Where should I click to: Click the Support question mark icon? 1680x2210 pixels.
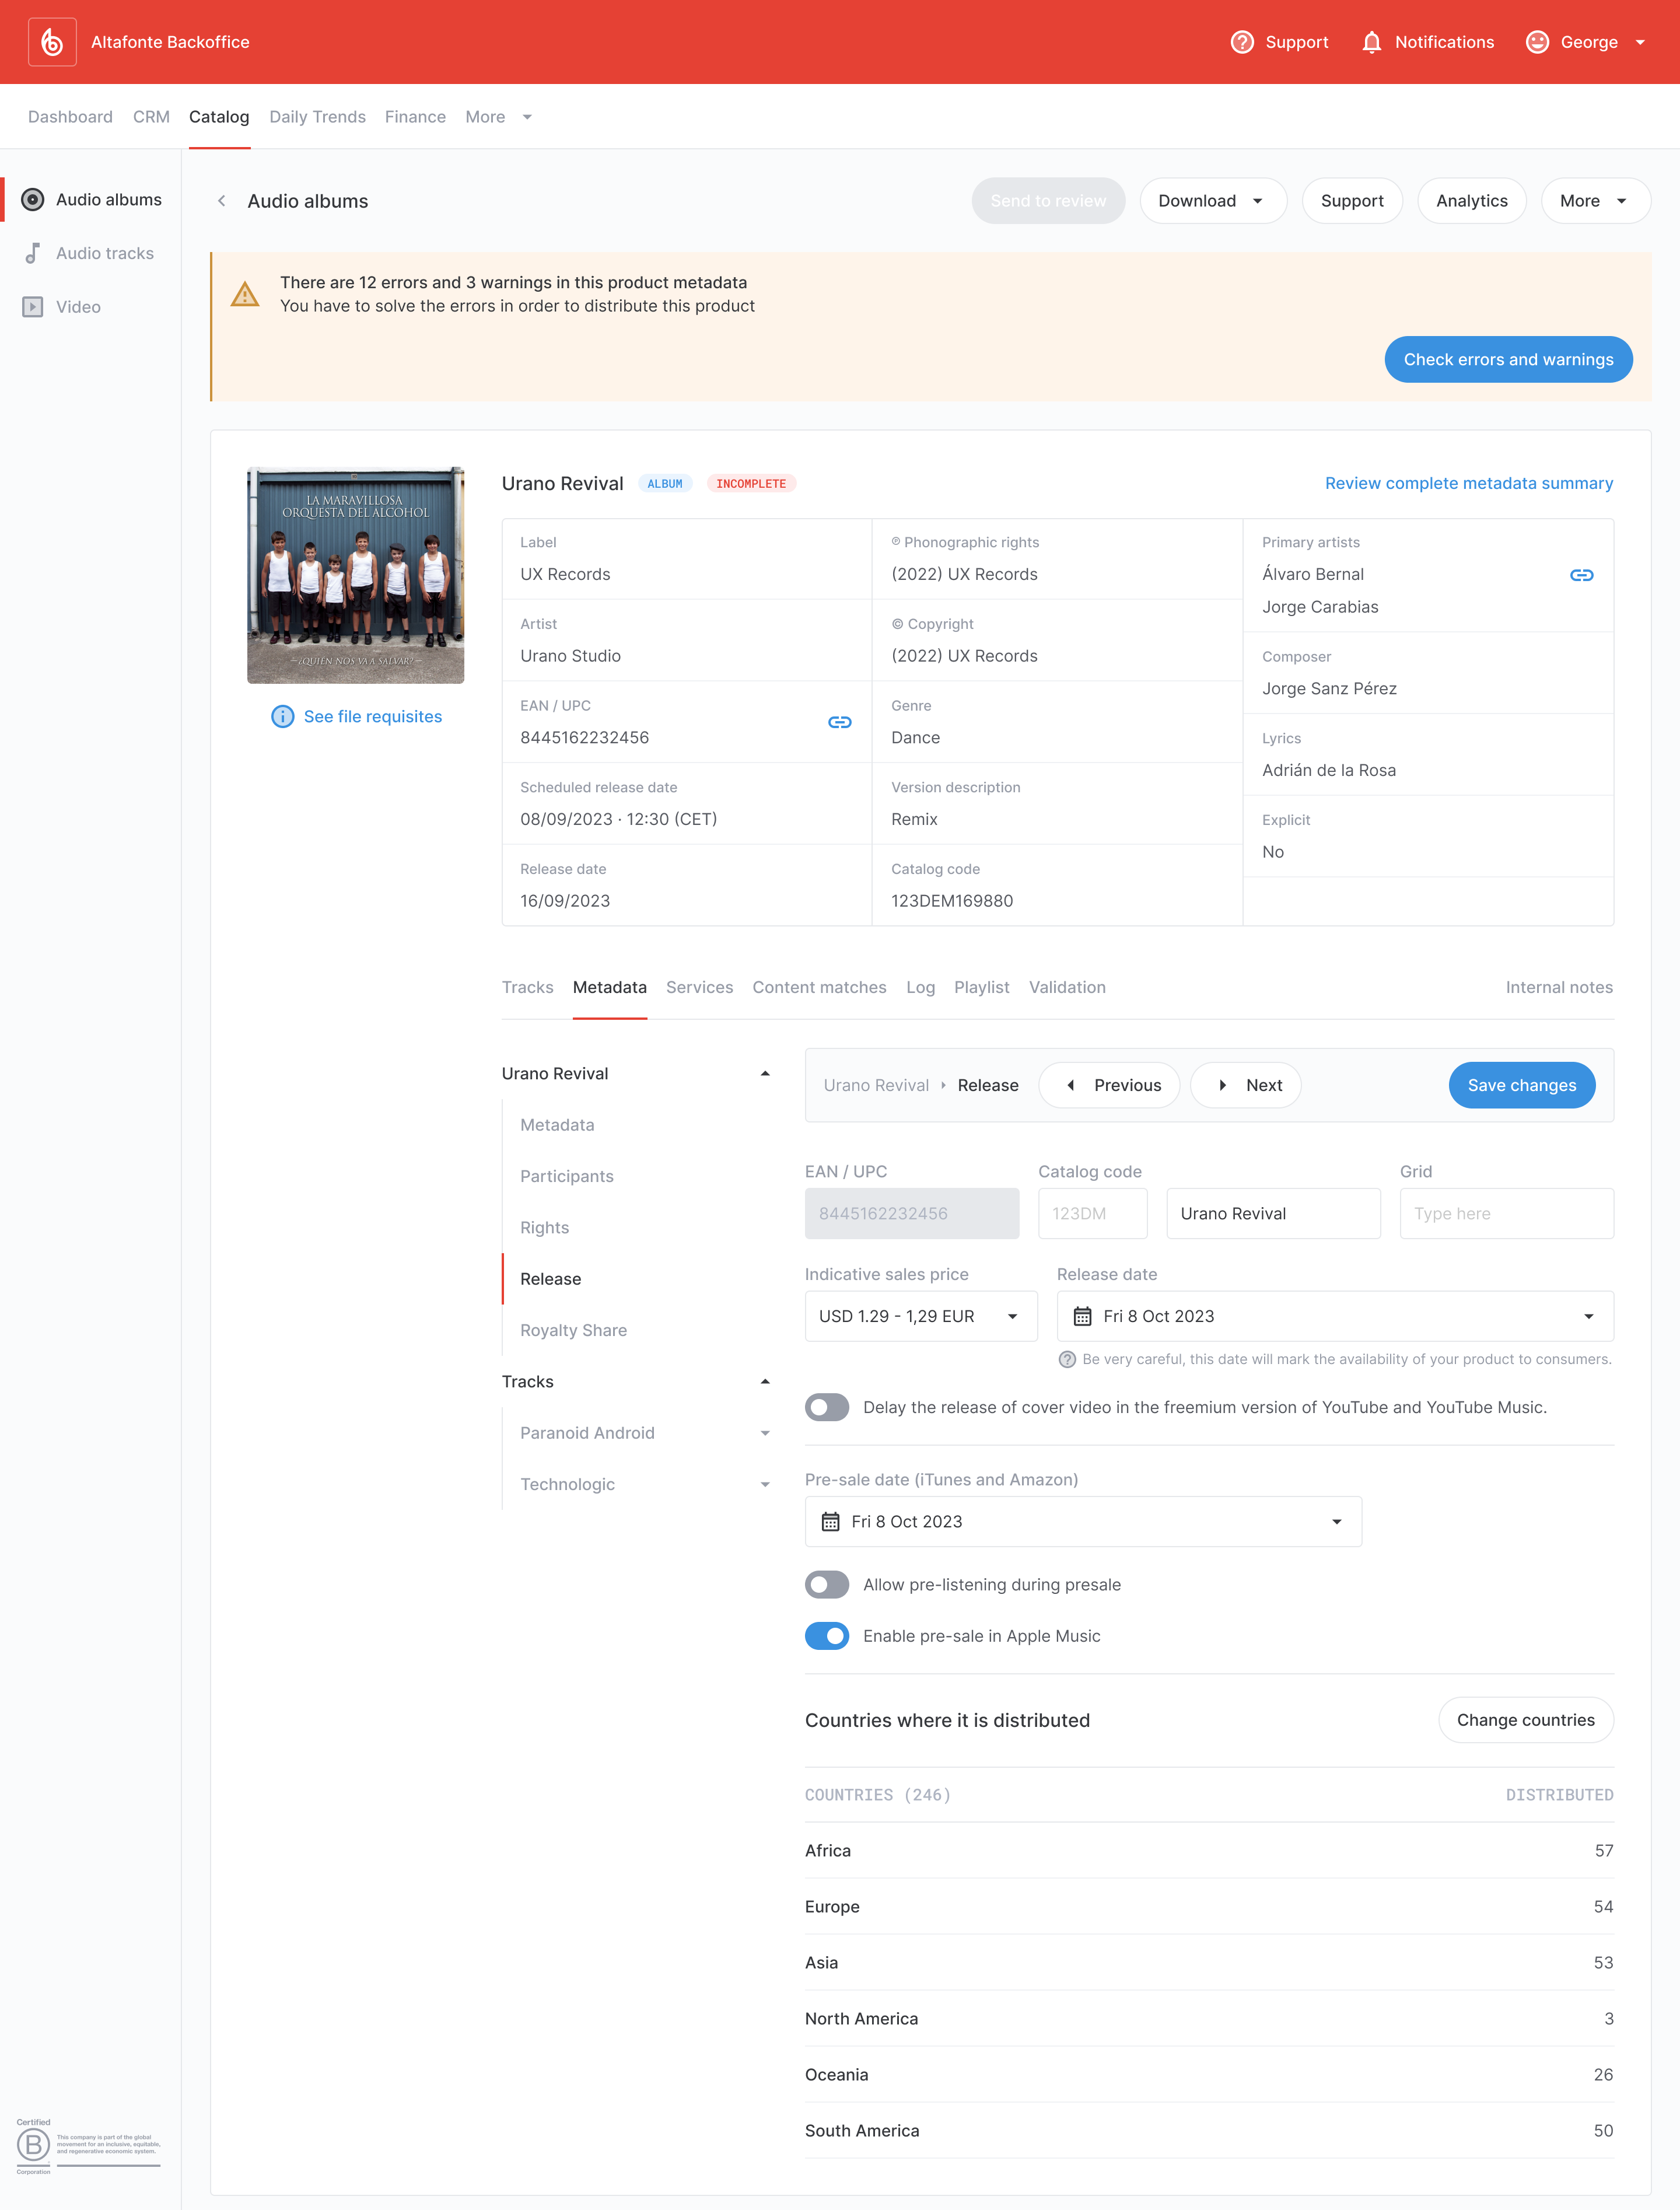coord(1242,42)
